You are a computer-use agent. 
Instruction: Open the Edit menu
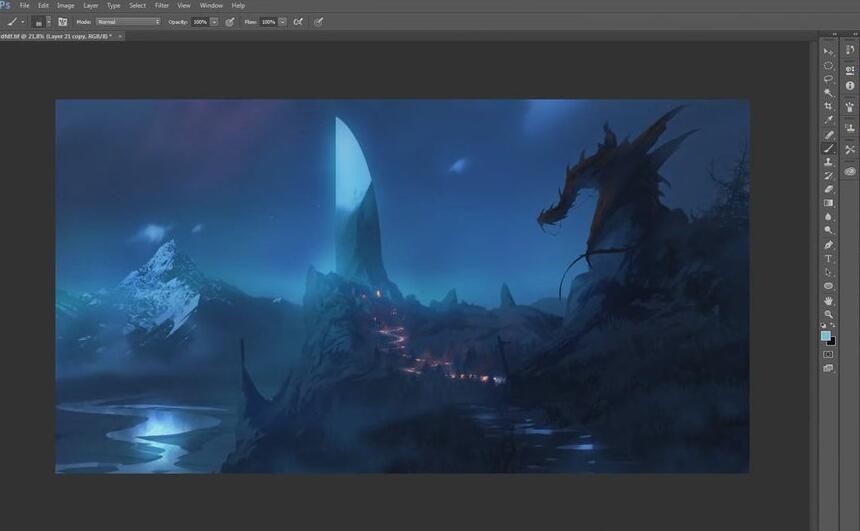(x=43, y=5)
